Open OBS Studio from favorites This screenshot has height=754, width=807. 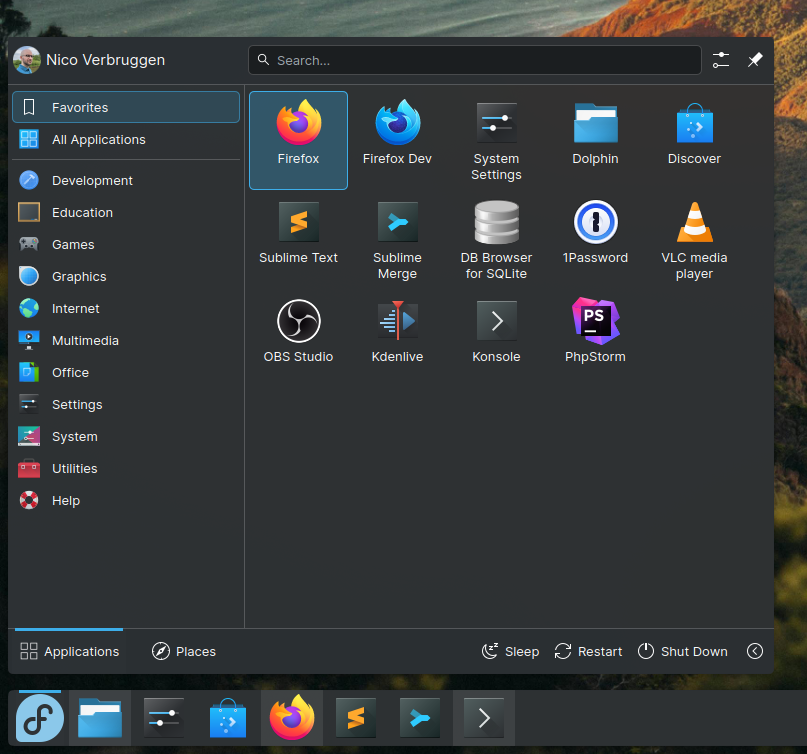coord(299,338)
